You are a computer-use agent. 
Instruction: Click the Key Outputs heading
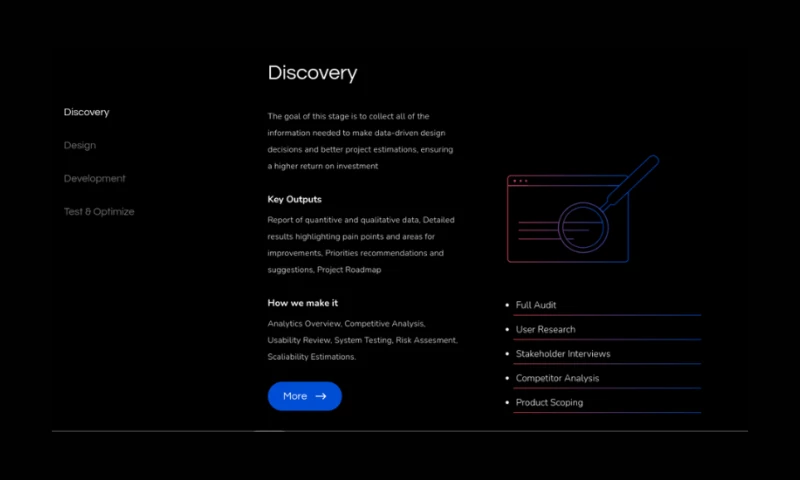click(295, 199)
